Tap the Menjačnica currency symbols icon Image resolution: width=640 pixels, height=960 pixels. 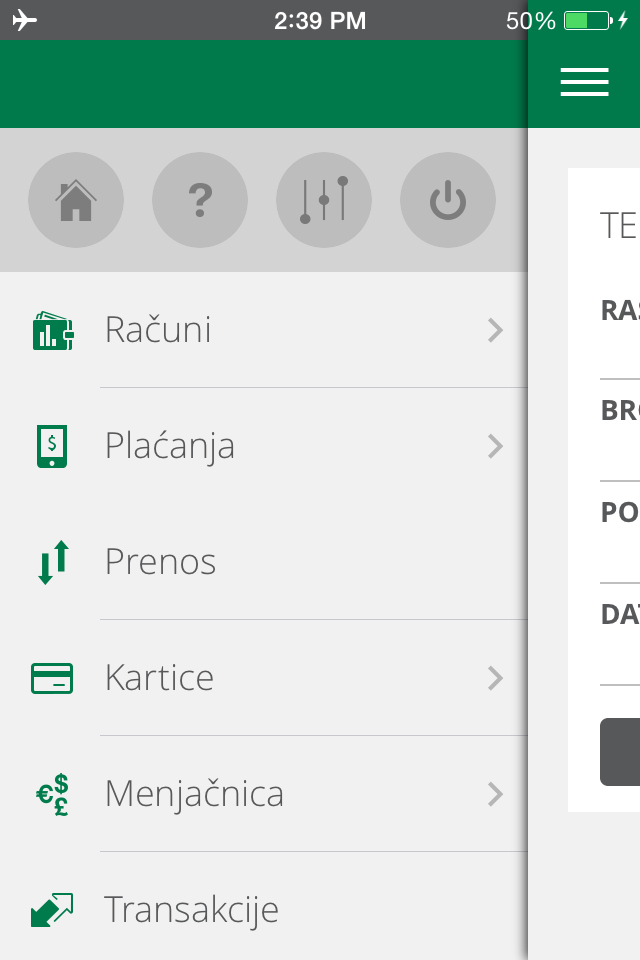[52, 794]
